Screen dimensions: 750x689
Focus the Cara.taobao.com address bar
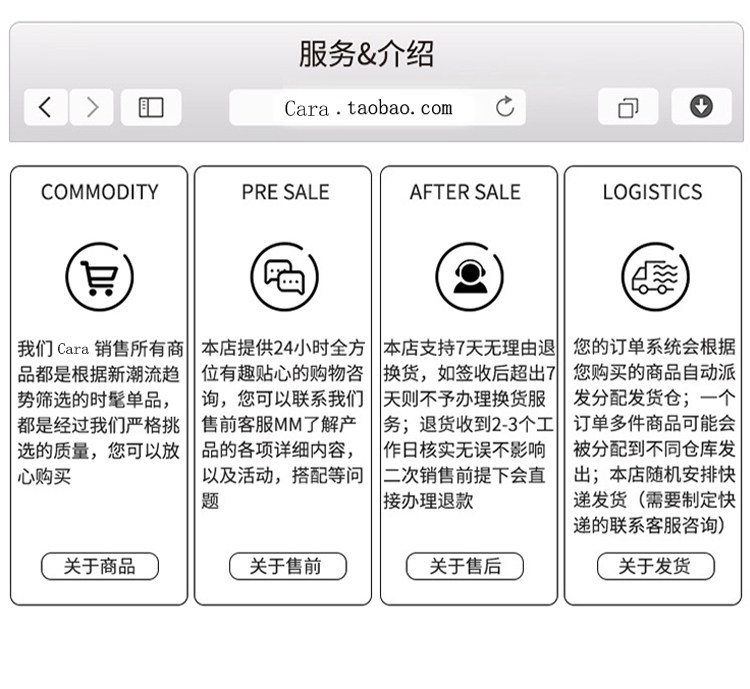(x=377, y=107)
